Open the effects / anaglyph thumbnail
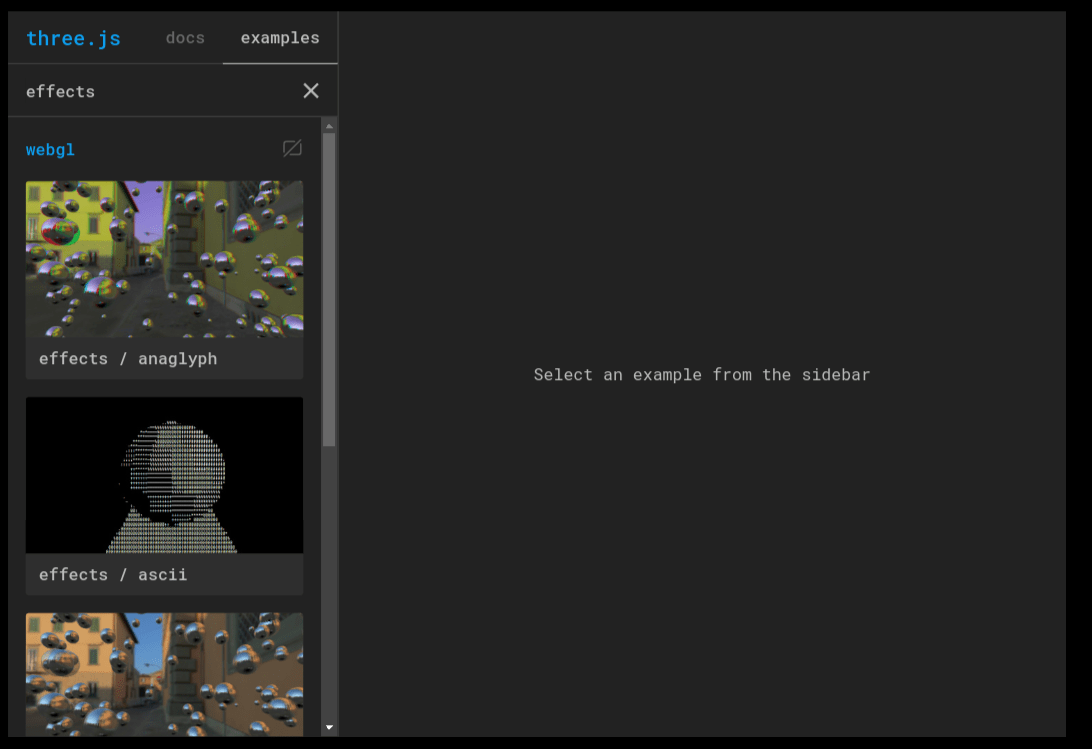This screenshot has height=749, width=1092. (x=164, y=259)
